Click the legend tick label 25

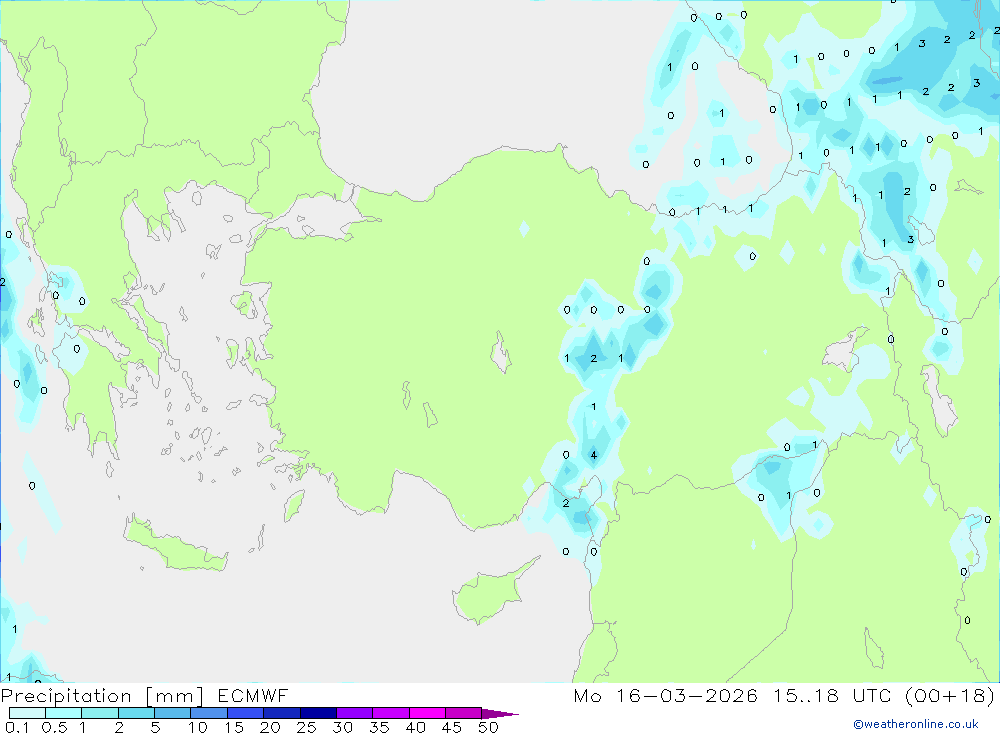[x=306, y=727]
